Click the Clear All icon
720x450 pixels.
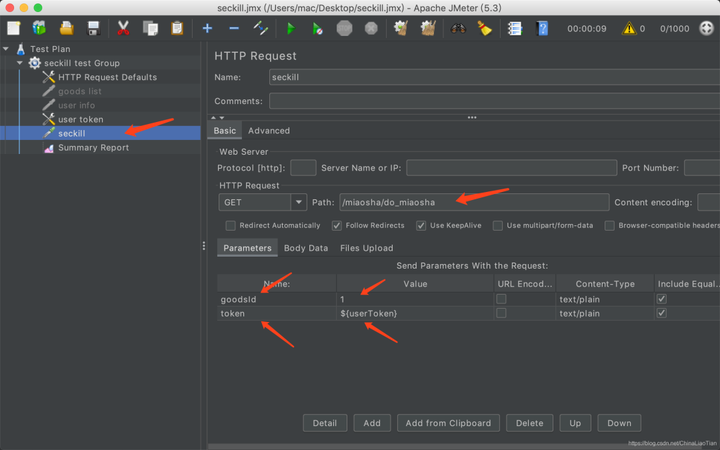(428, 28)
